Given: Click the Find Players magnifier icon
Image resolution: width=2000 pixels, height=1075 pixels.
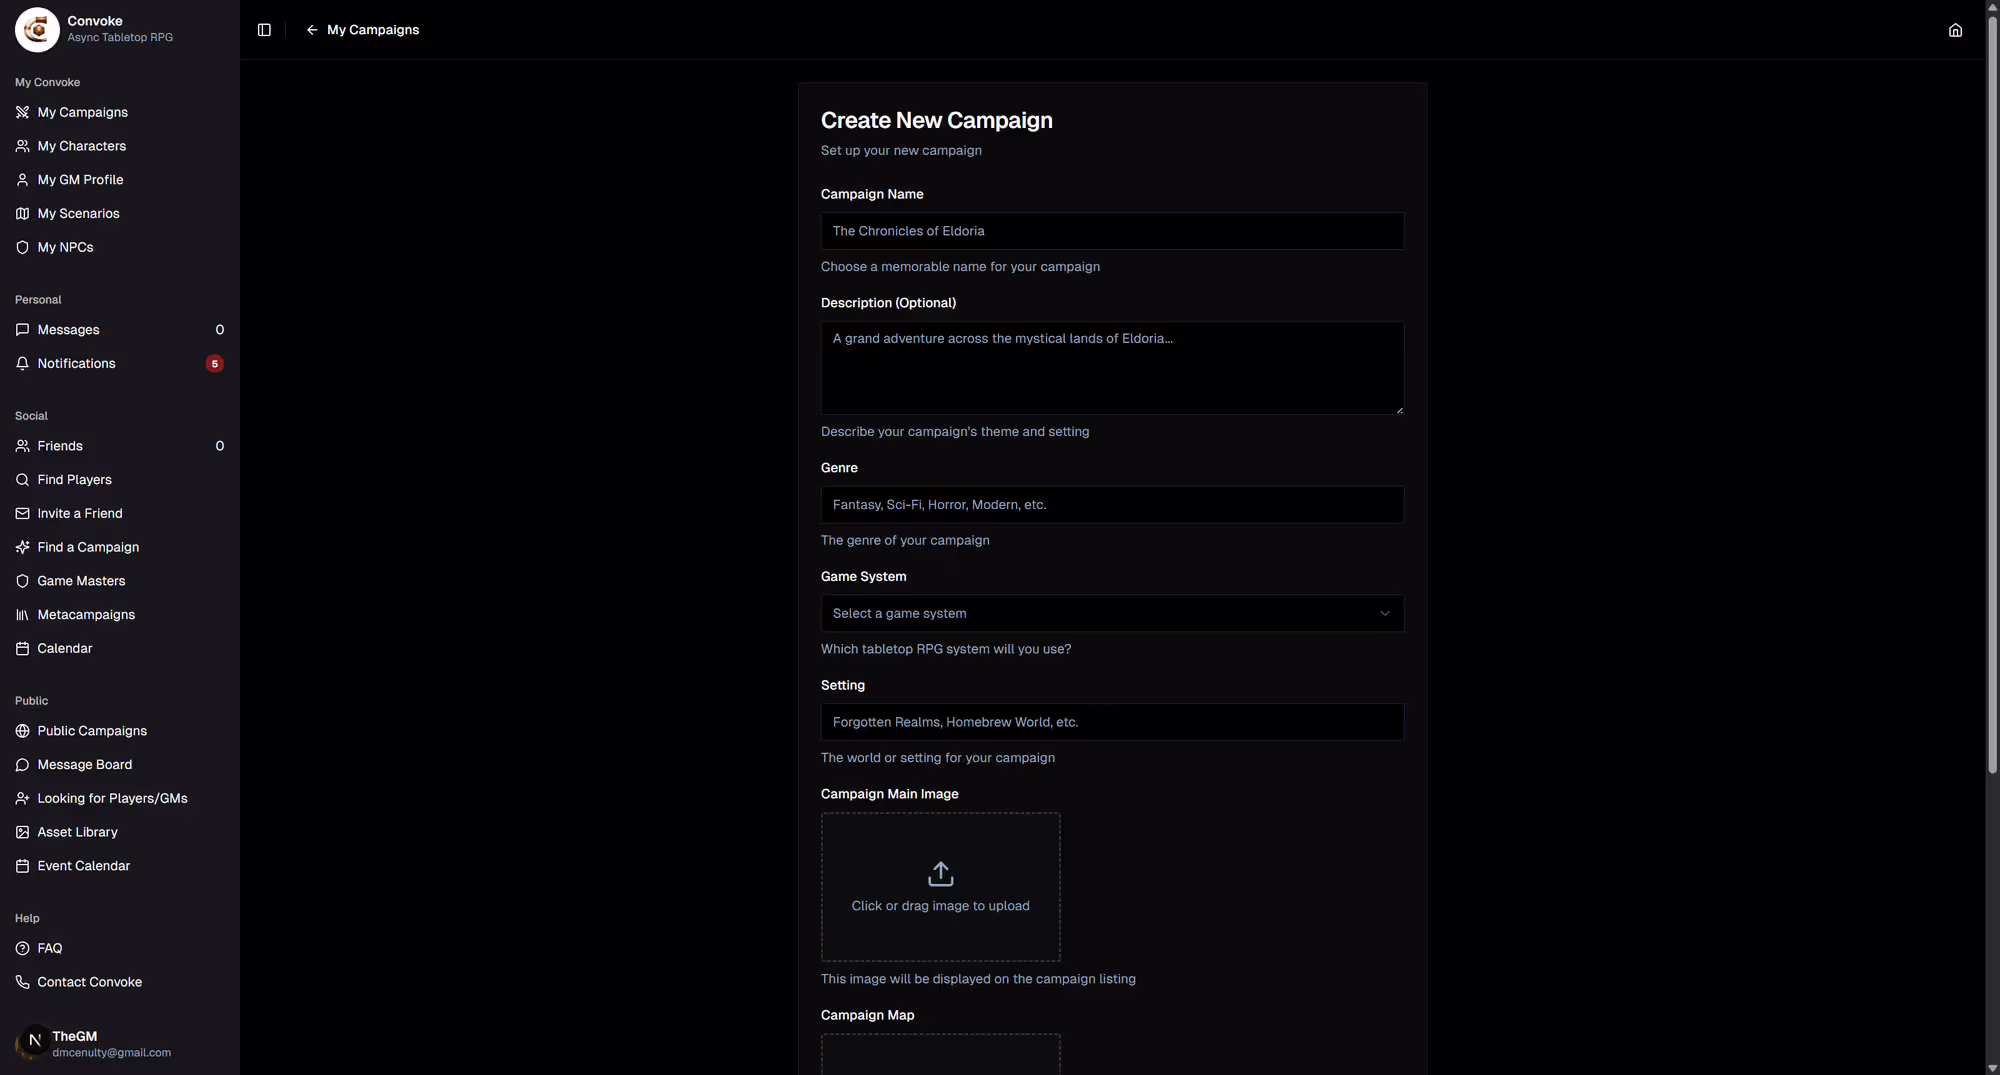Looking at the screenshot, I should [22, 480].
